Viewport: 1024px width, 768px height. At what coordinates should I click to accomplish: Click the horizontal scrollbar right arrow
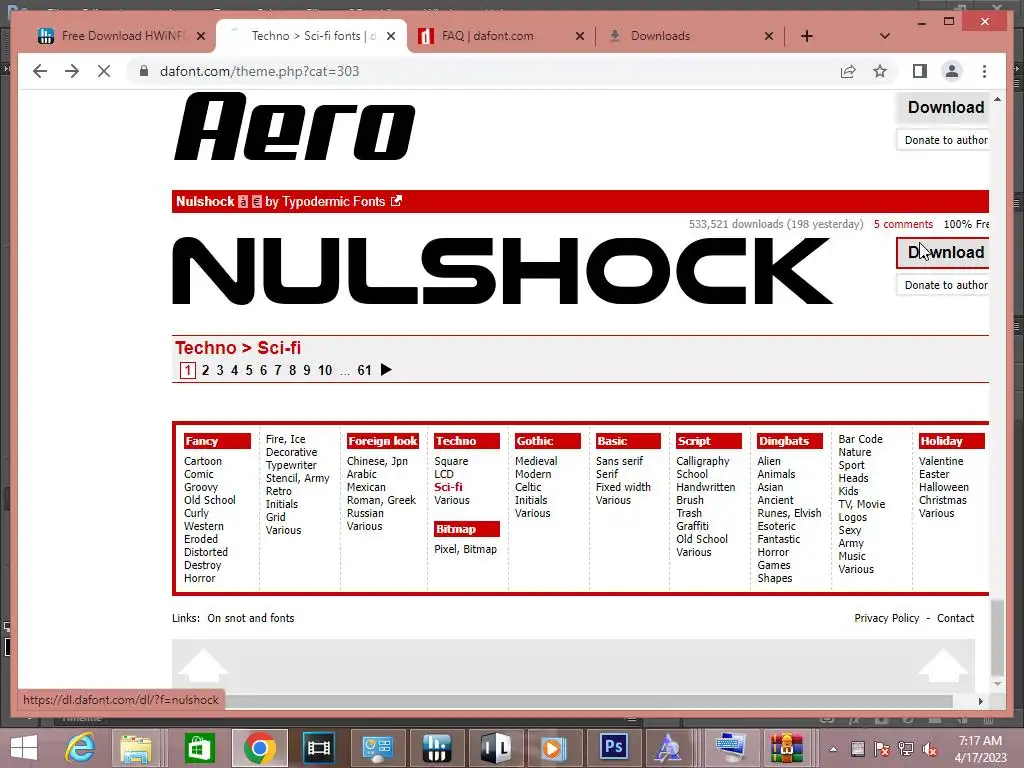click(980, 701)
